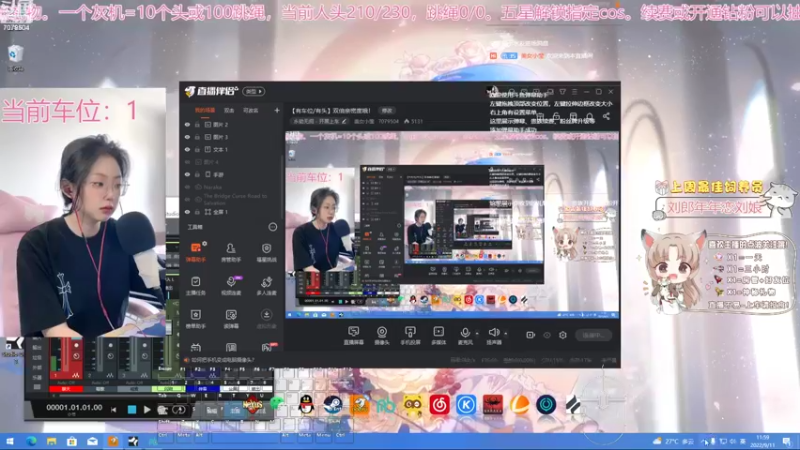Toggle preview visibility eye beside the settings gear
800x450 pixels.
[x=547, y=335]
